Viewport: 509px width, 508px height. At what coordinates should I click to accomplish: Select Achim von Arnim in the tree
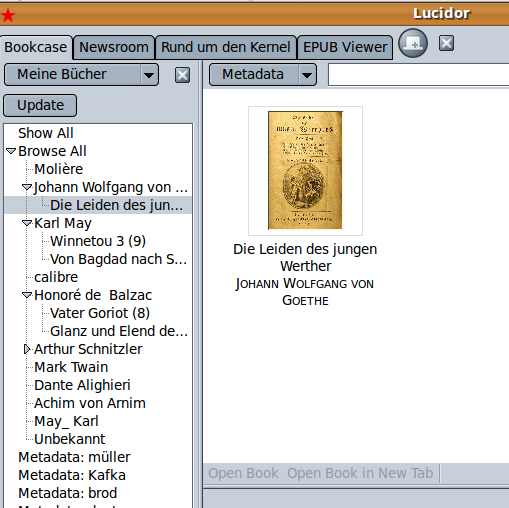pos(90,403)
